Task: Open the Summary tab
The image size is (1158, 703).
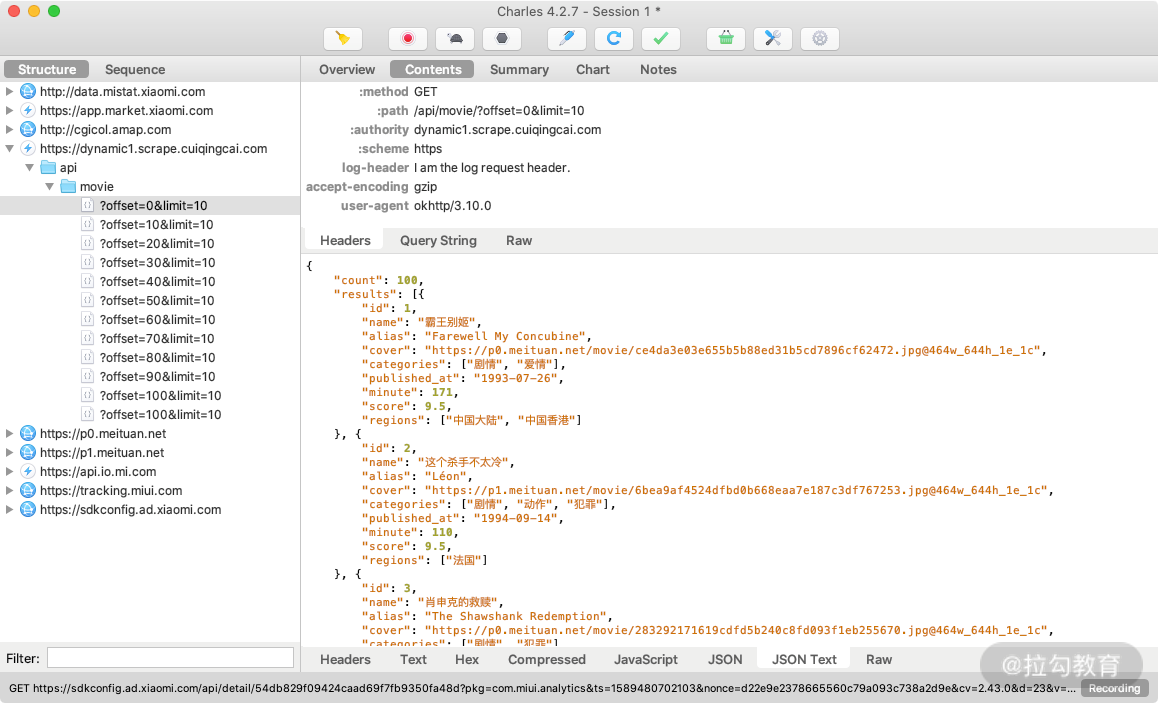Action: (x=519, y=70)
